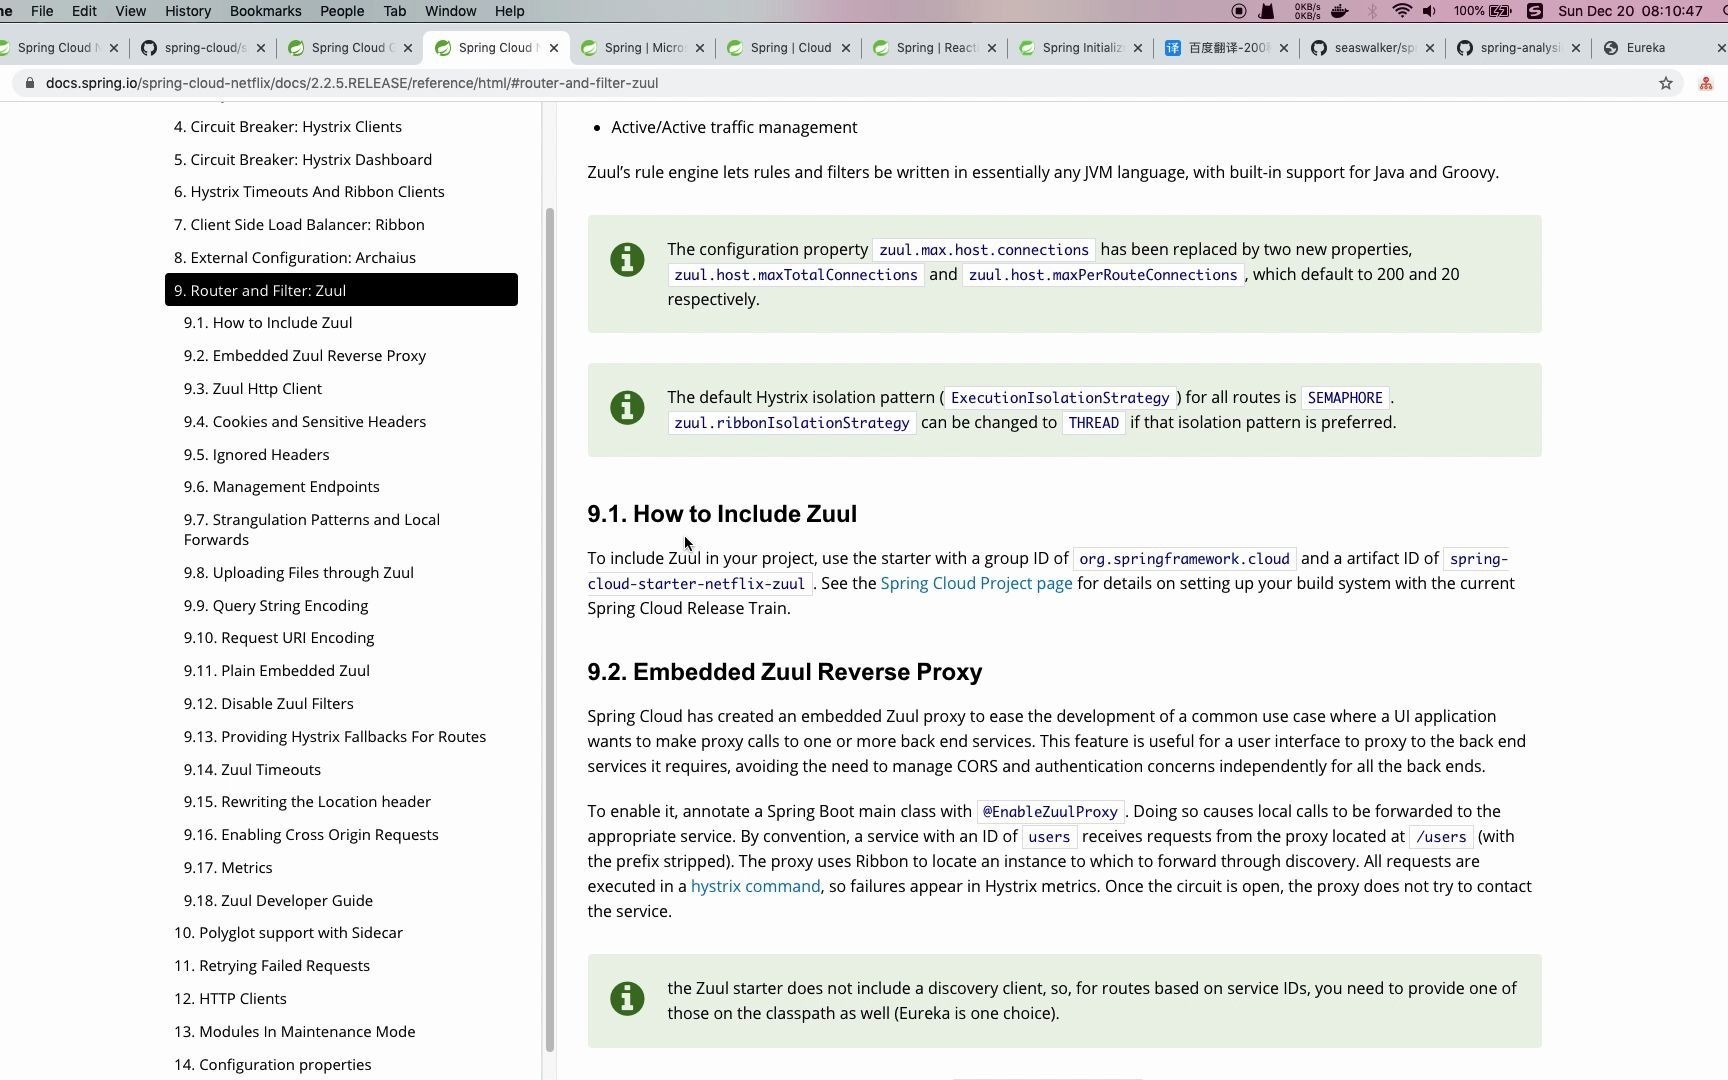Viewport: 1728px width, 1080px height.
Task: Go to 9.12. Disable Zuul Filters
Action: pos(269,704)
